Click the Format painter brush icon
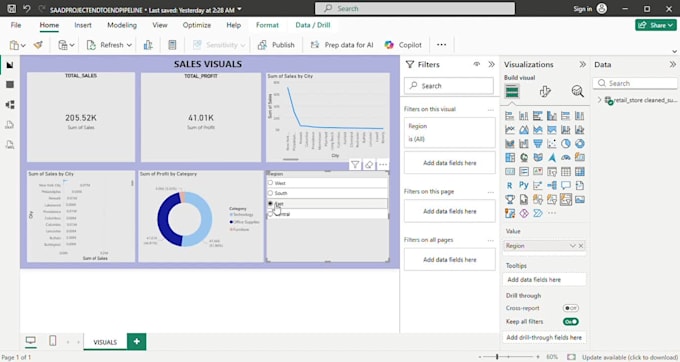Image resolution: width=680 pixels, height=362 pixels. coord(38,45)
